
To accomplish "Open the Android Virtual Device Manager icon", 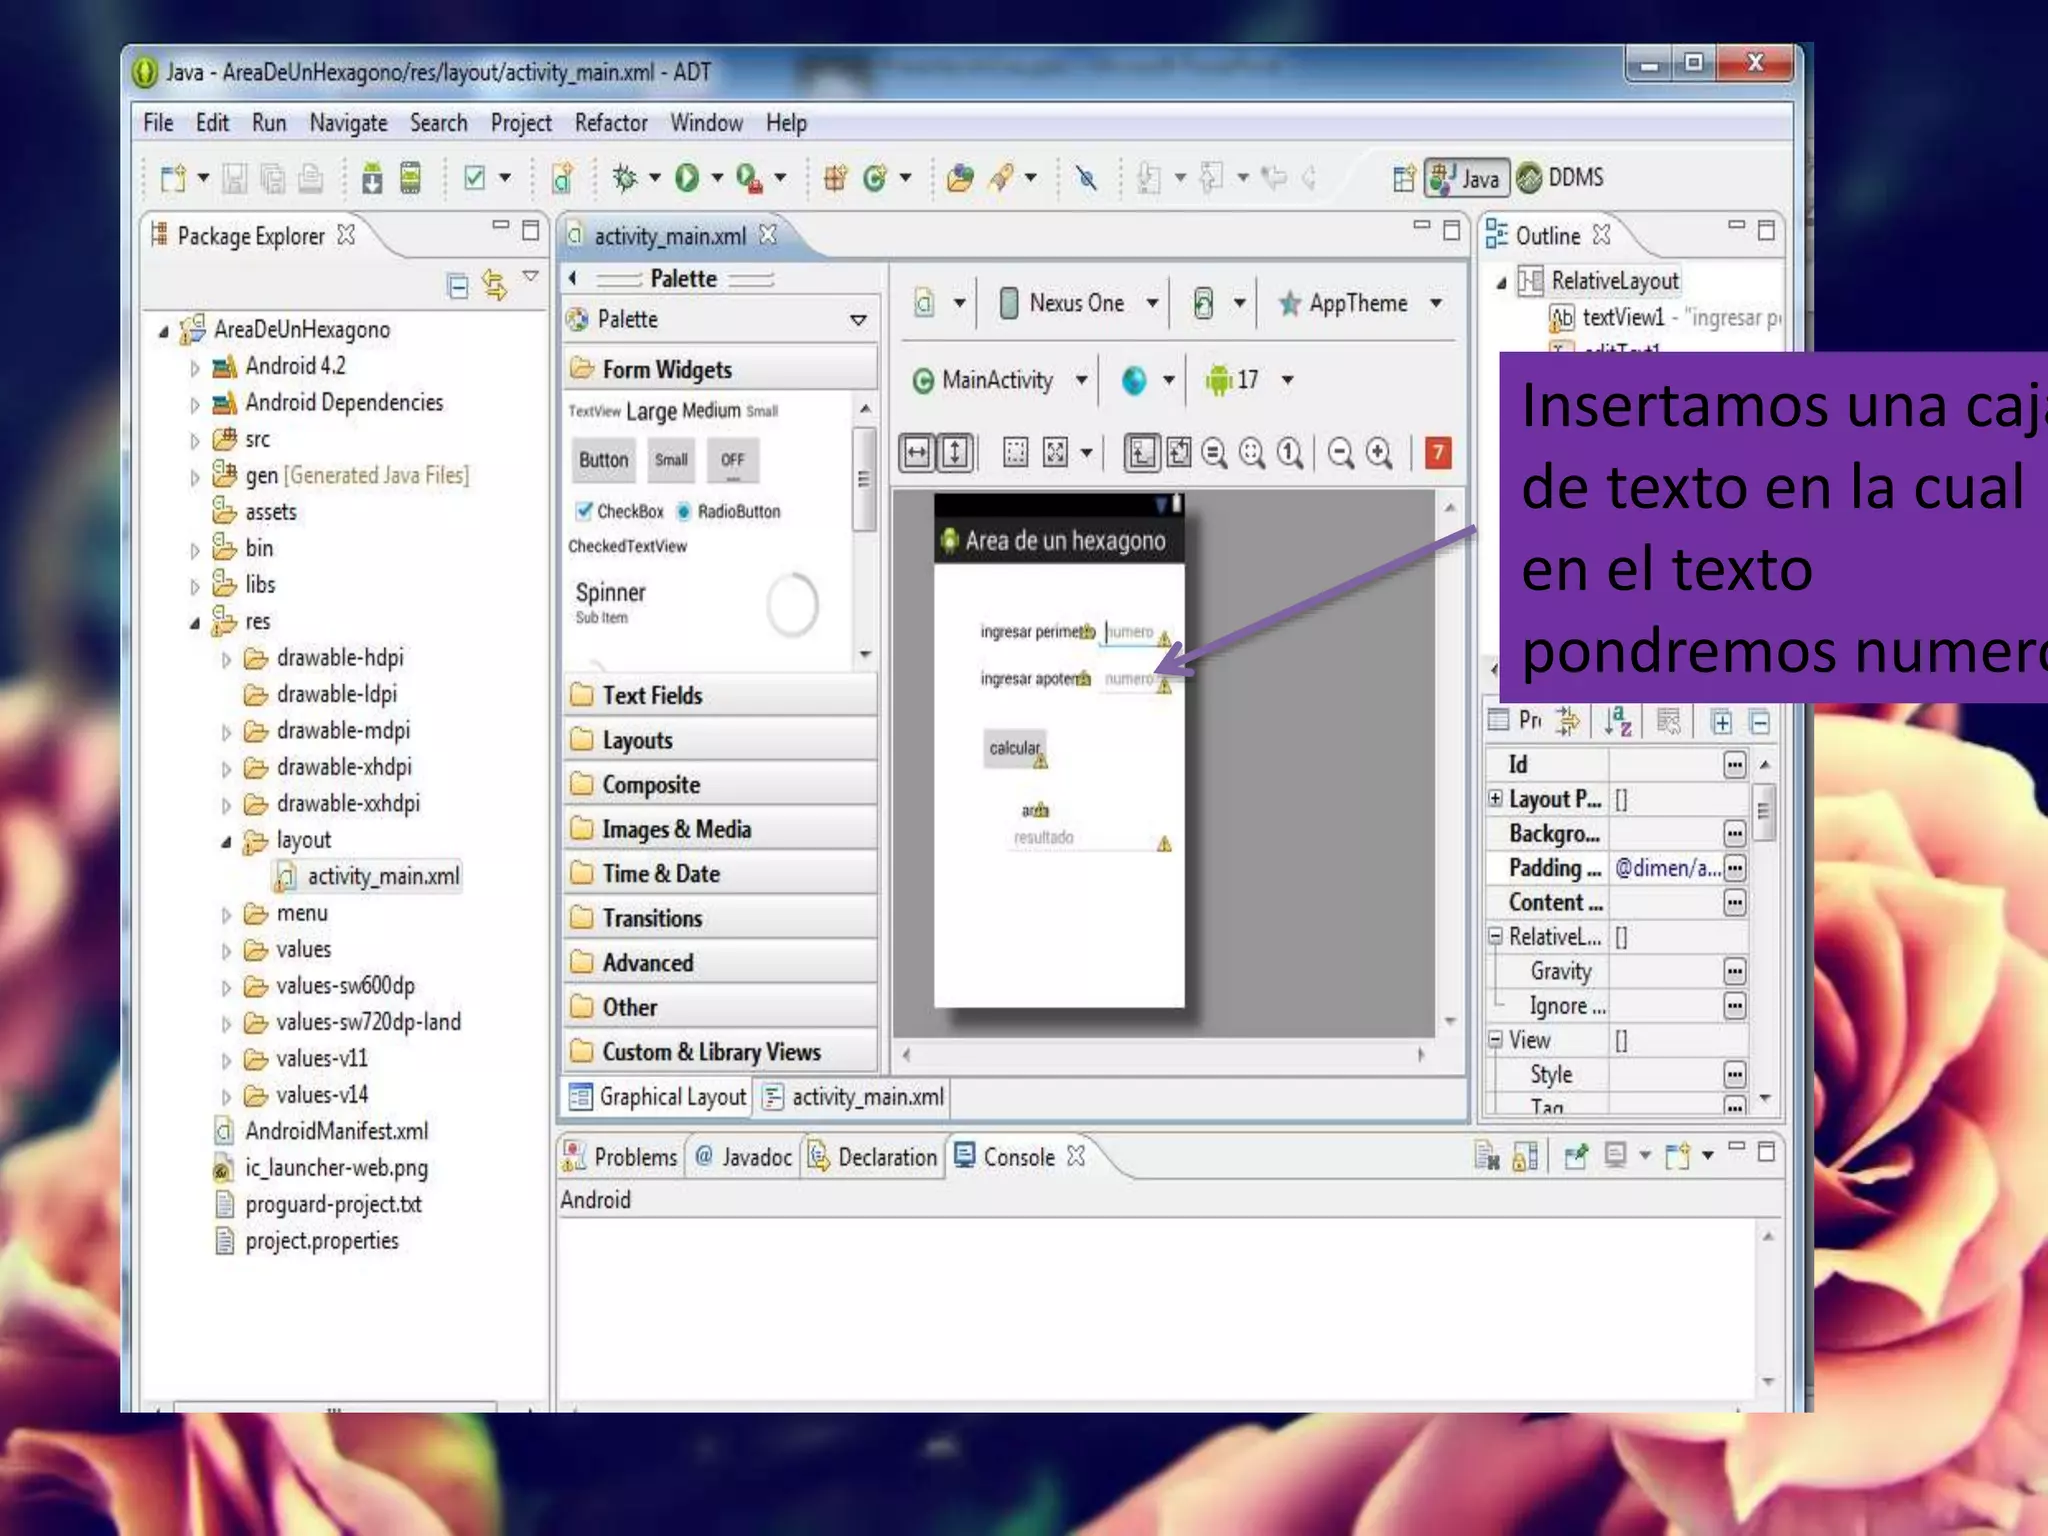I will pos(410,178).
